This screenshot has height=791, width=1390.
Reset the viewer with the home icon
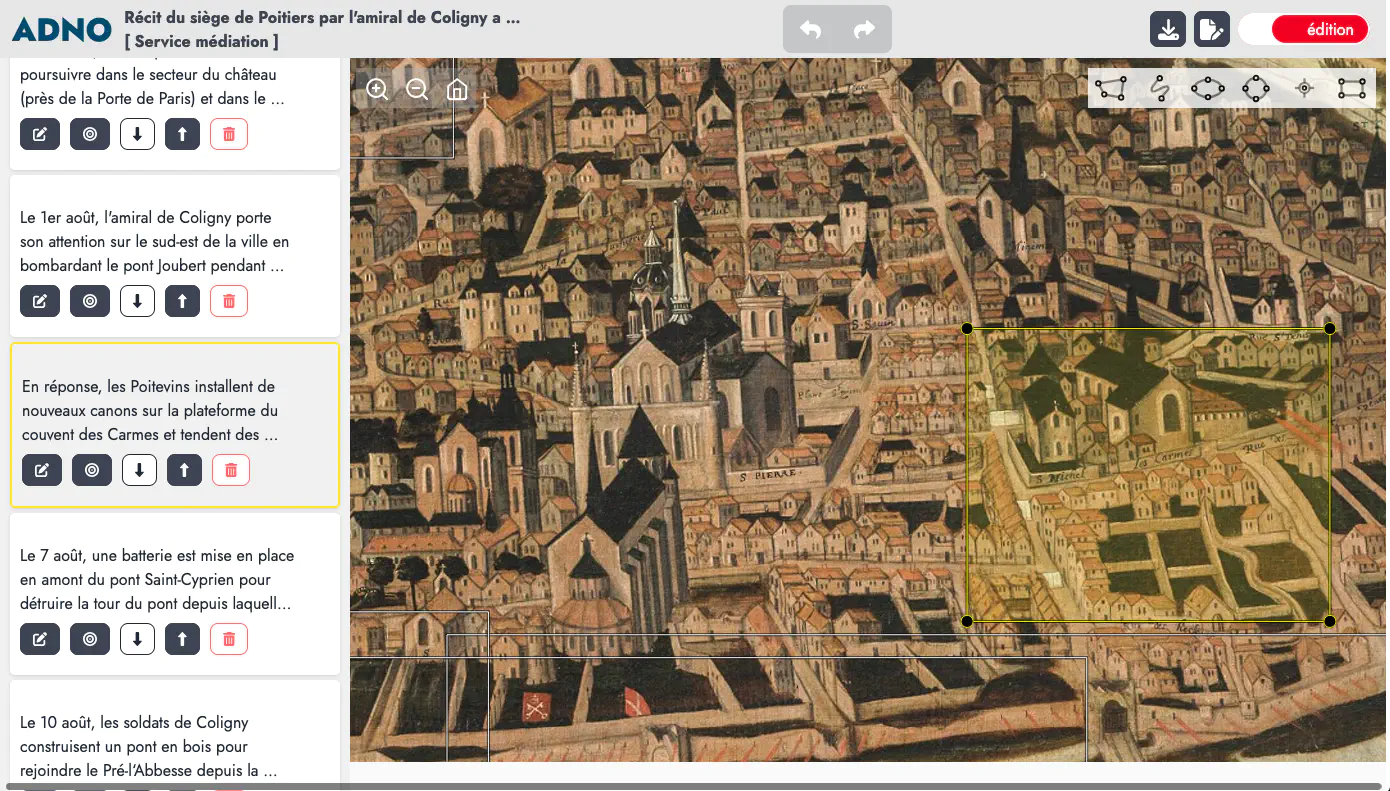[457, 89]
